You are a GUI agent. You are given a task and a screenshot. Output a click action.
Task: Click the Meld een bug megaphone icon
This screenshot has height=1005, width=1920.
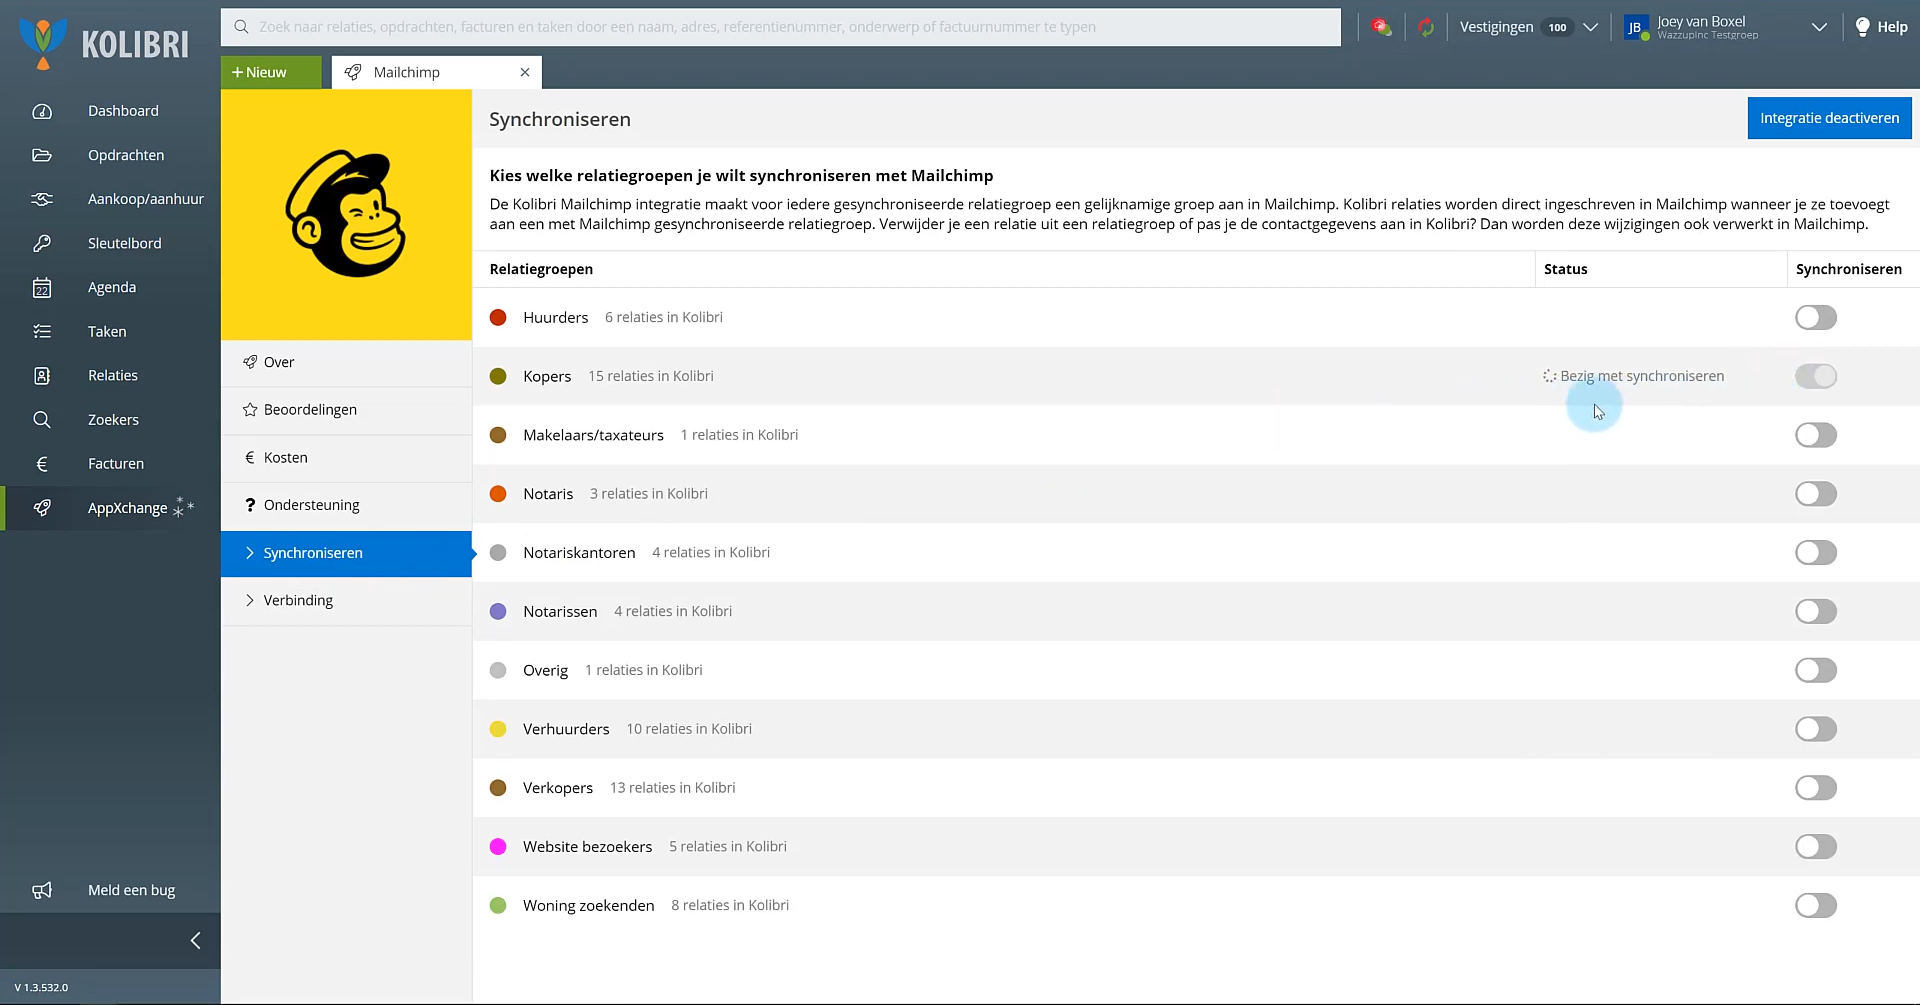pyautogui.click(x=42, y=890)
